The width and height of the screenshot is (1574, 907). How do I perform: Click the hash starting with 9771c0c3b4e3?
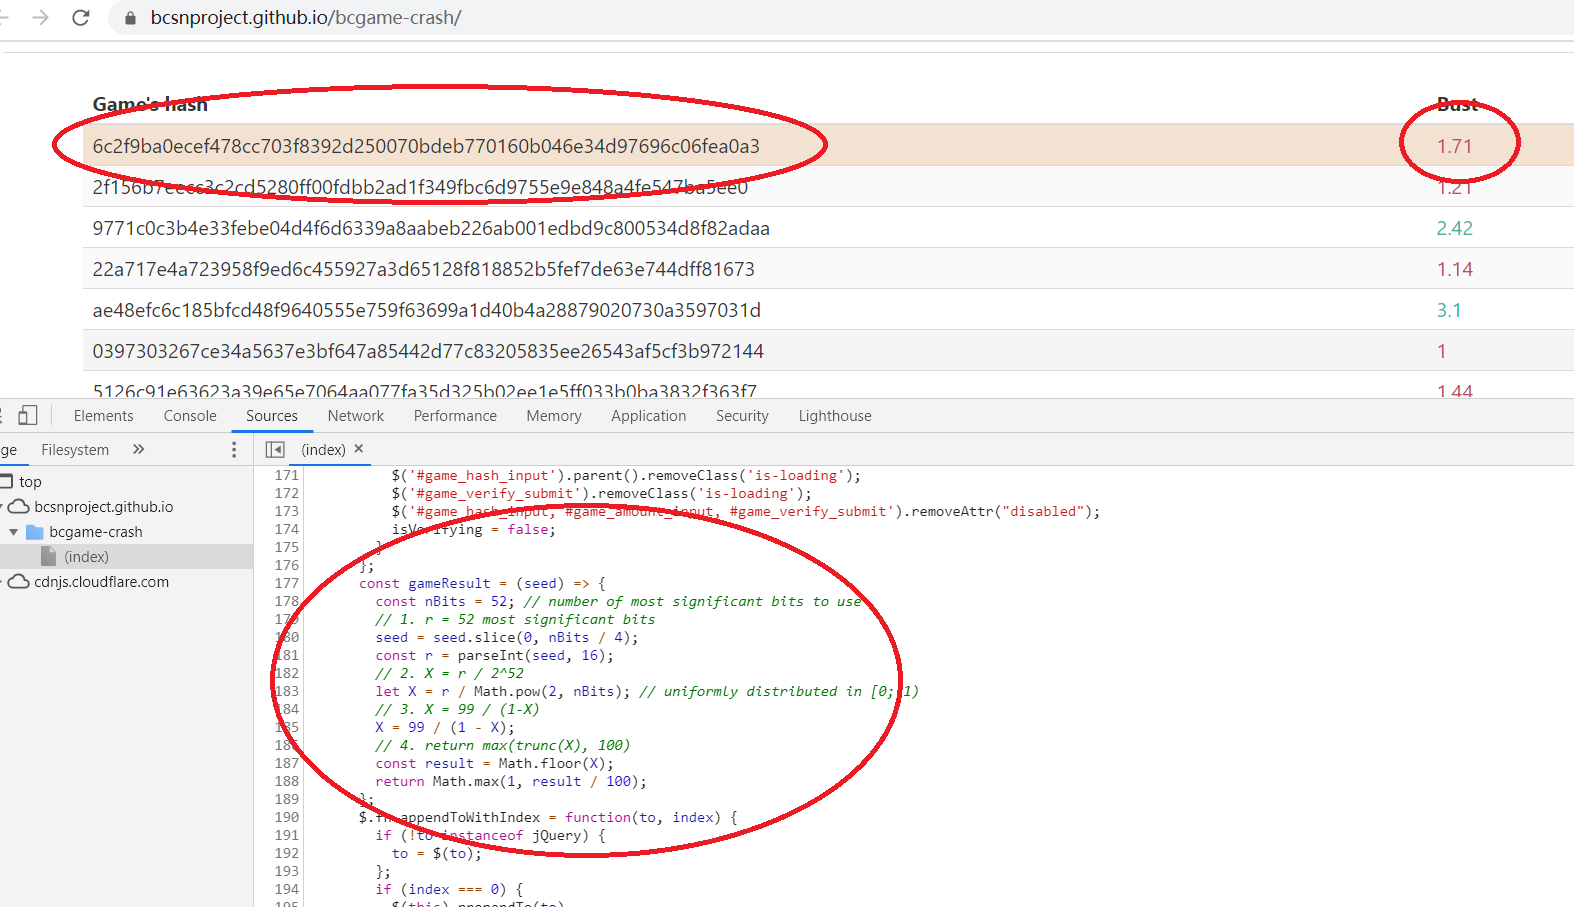(x=431, y=228)
